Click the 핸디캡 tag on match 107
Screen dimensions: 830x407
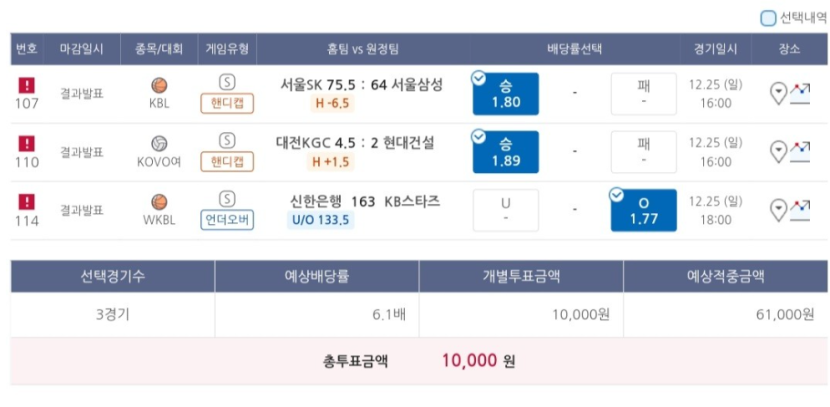[x=227, y=104]
